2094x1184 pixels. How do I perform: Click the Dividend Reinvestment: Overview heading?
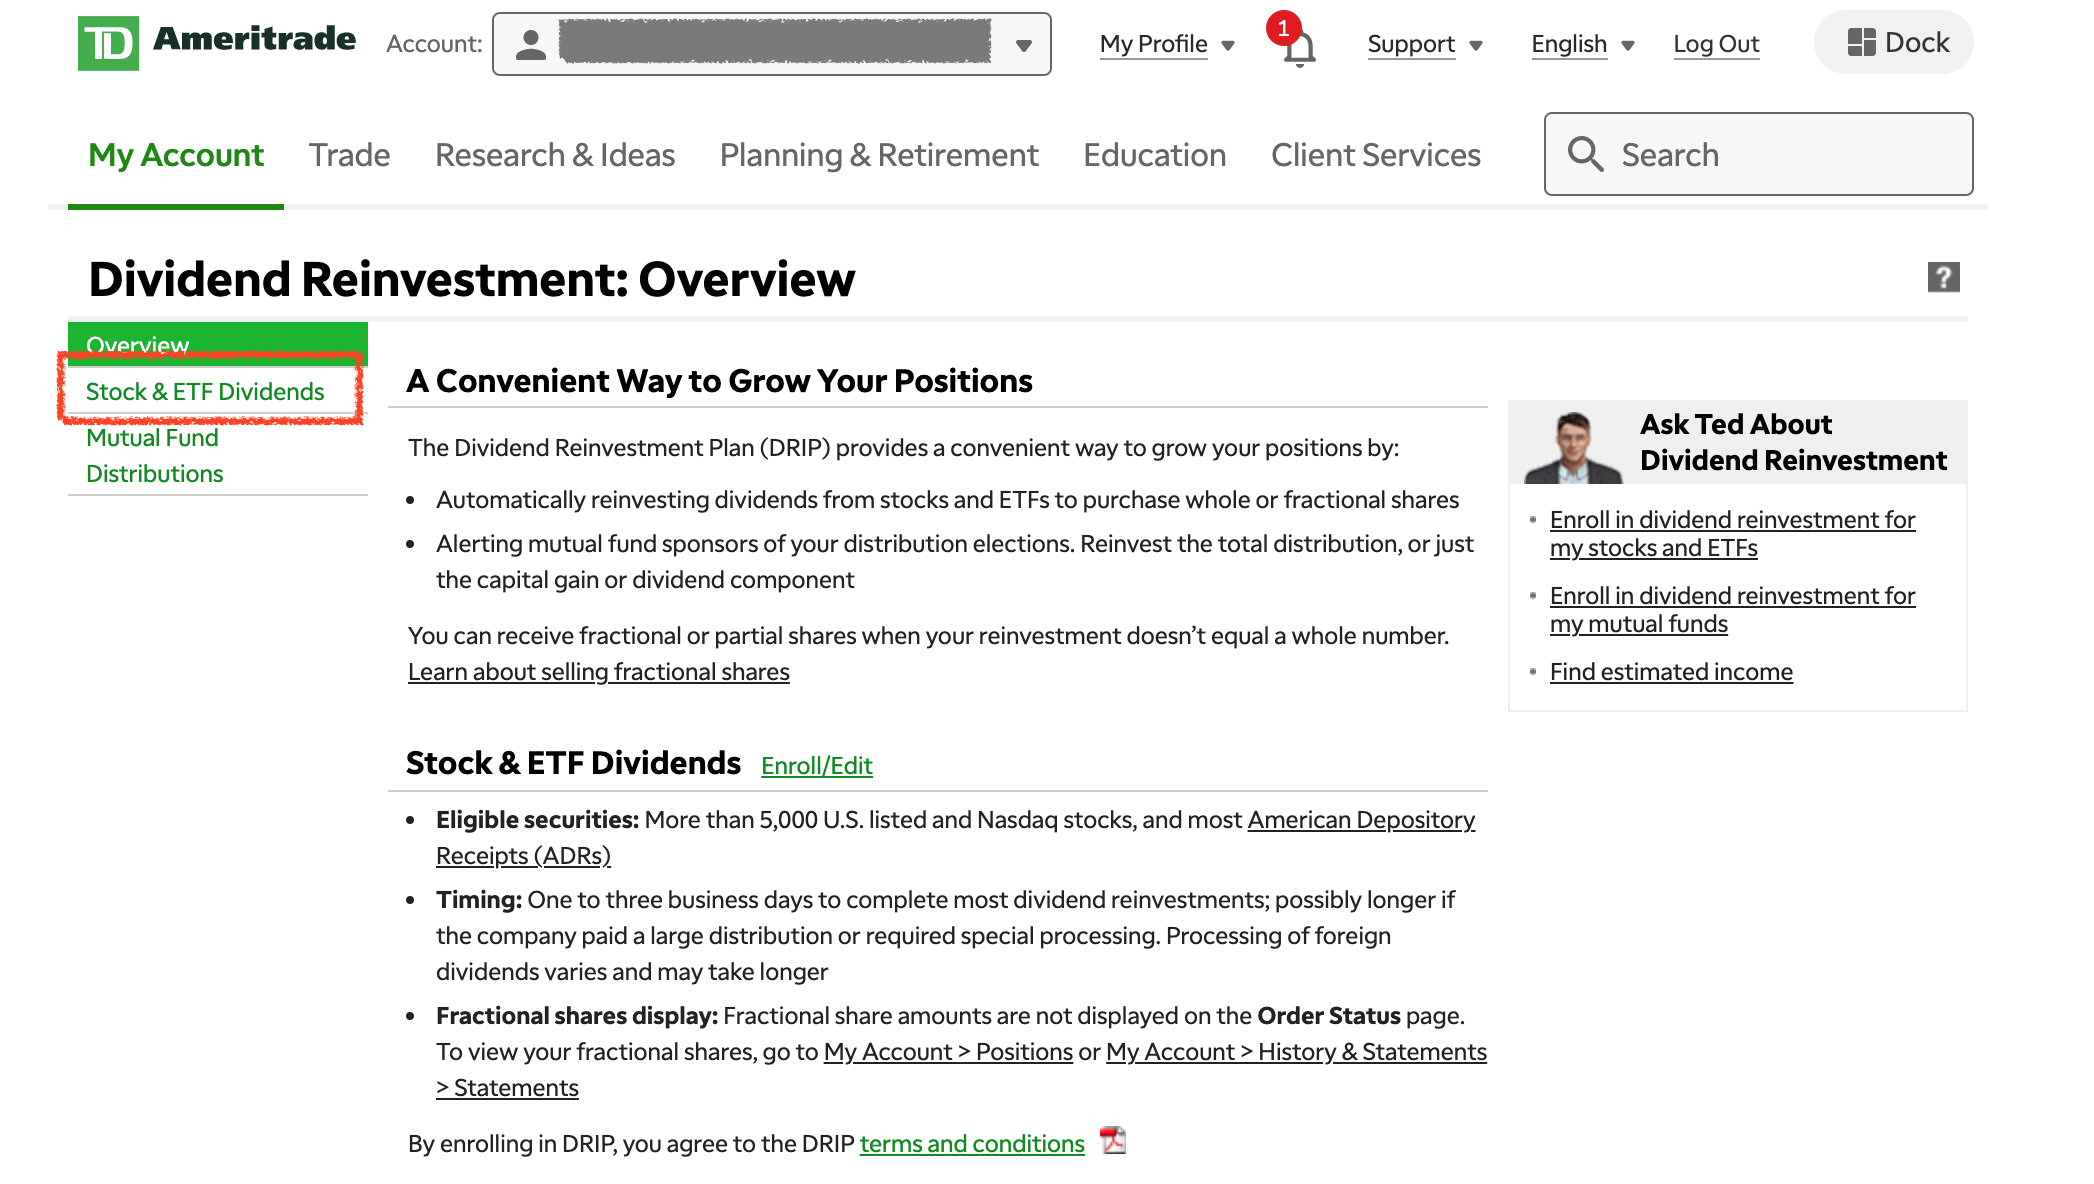[472, 279]
